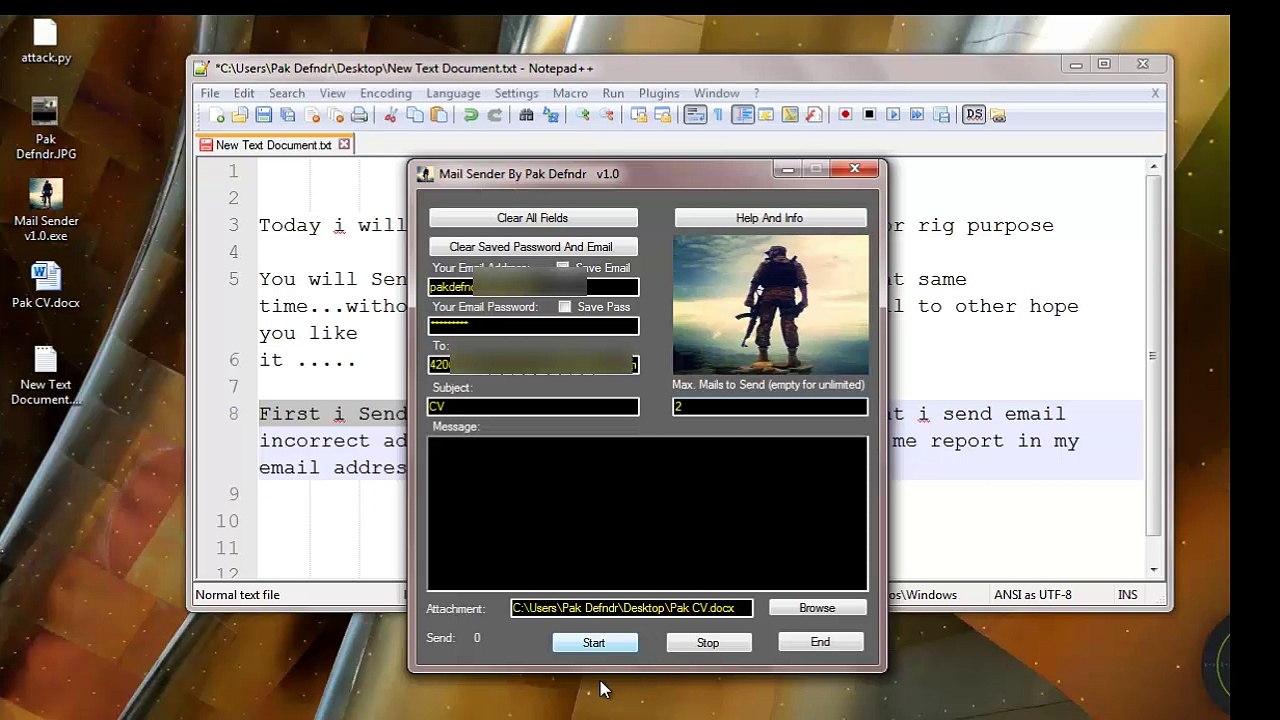Enable the Save Pass checkbox
1280x720 pixels.
click(x=565, y=307)
